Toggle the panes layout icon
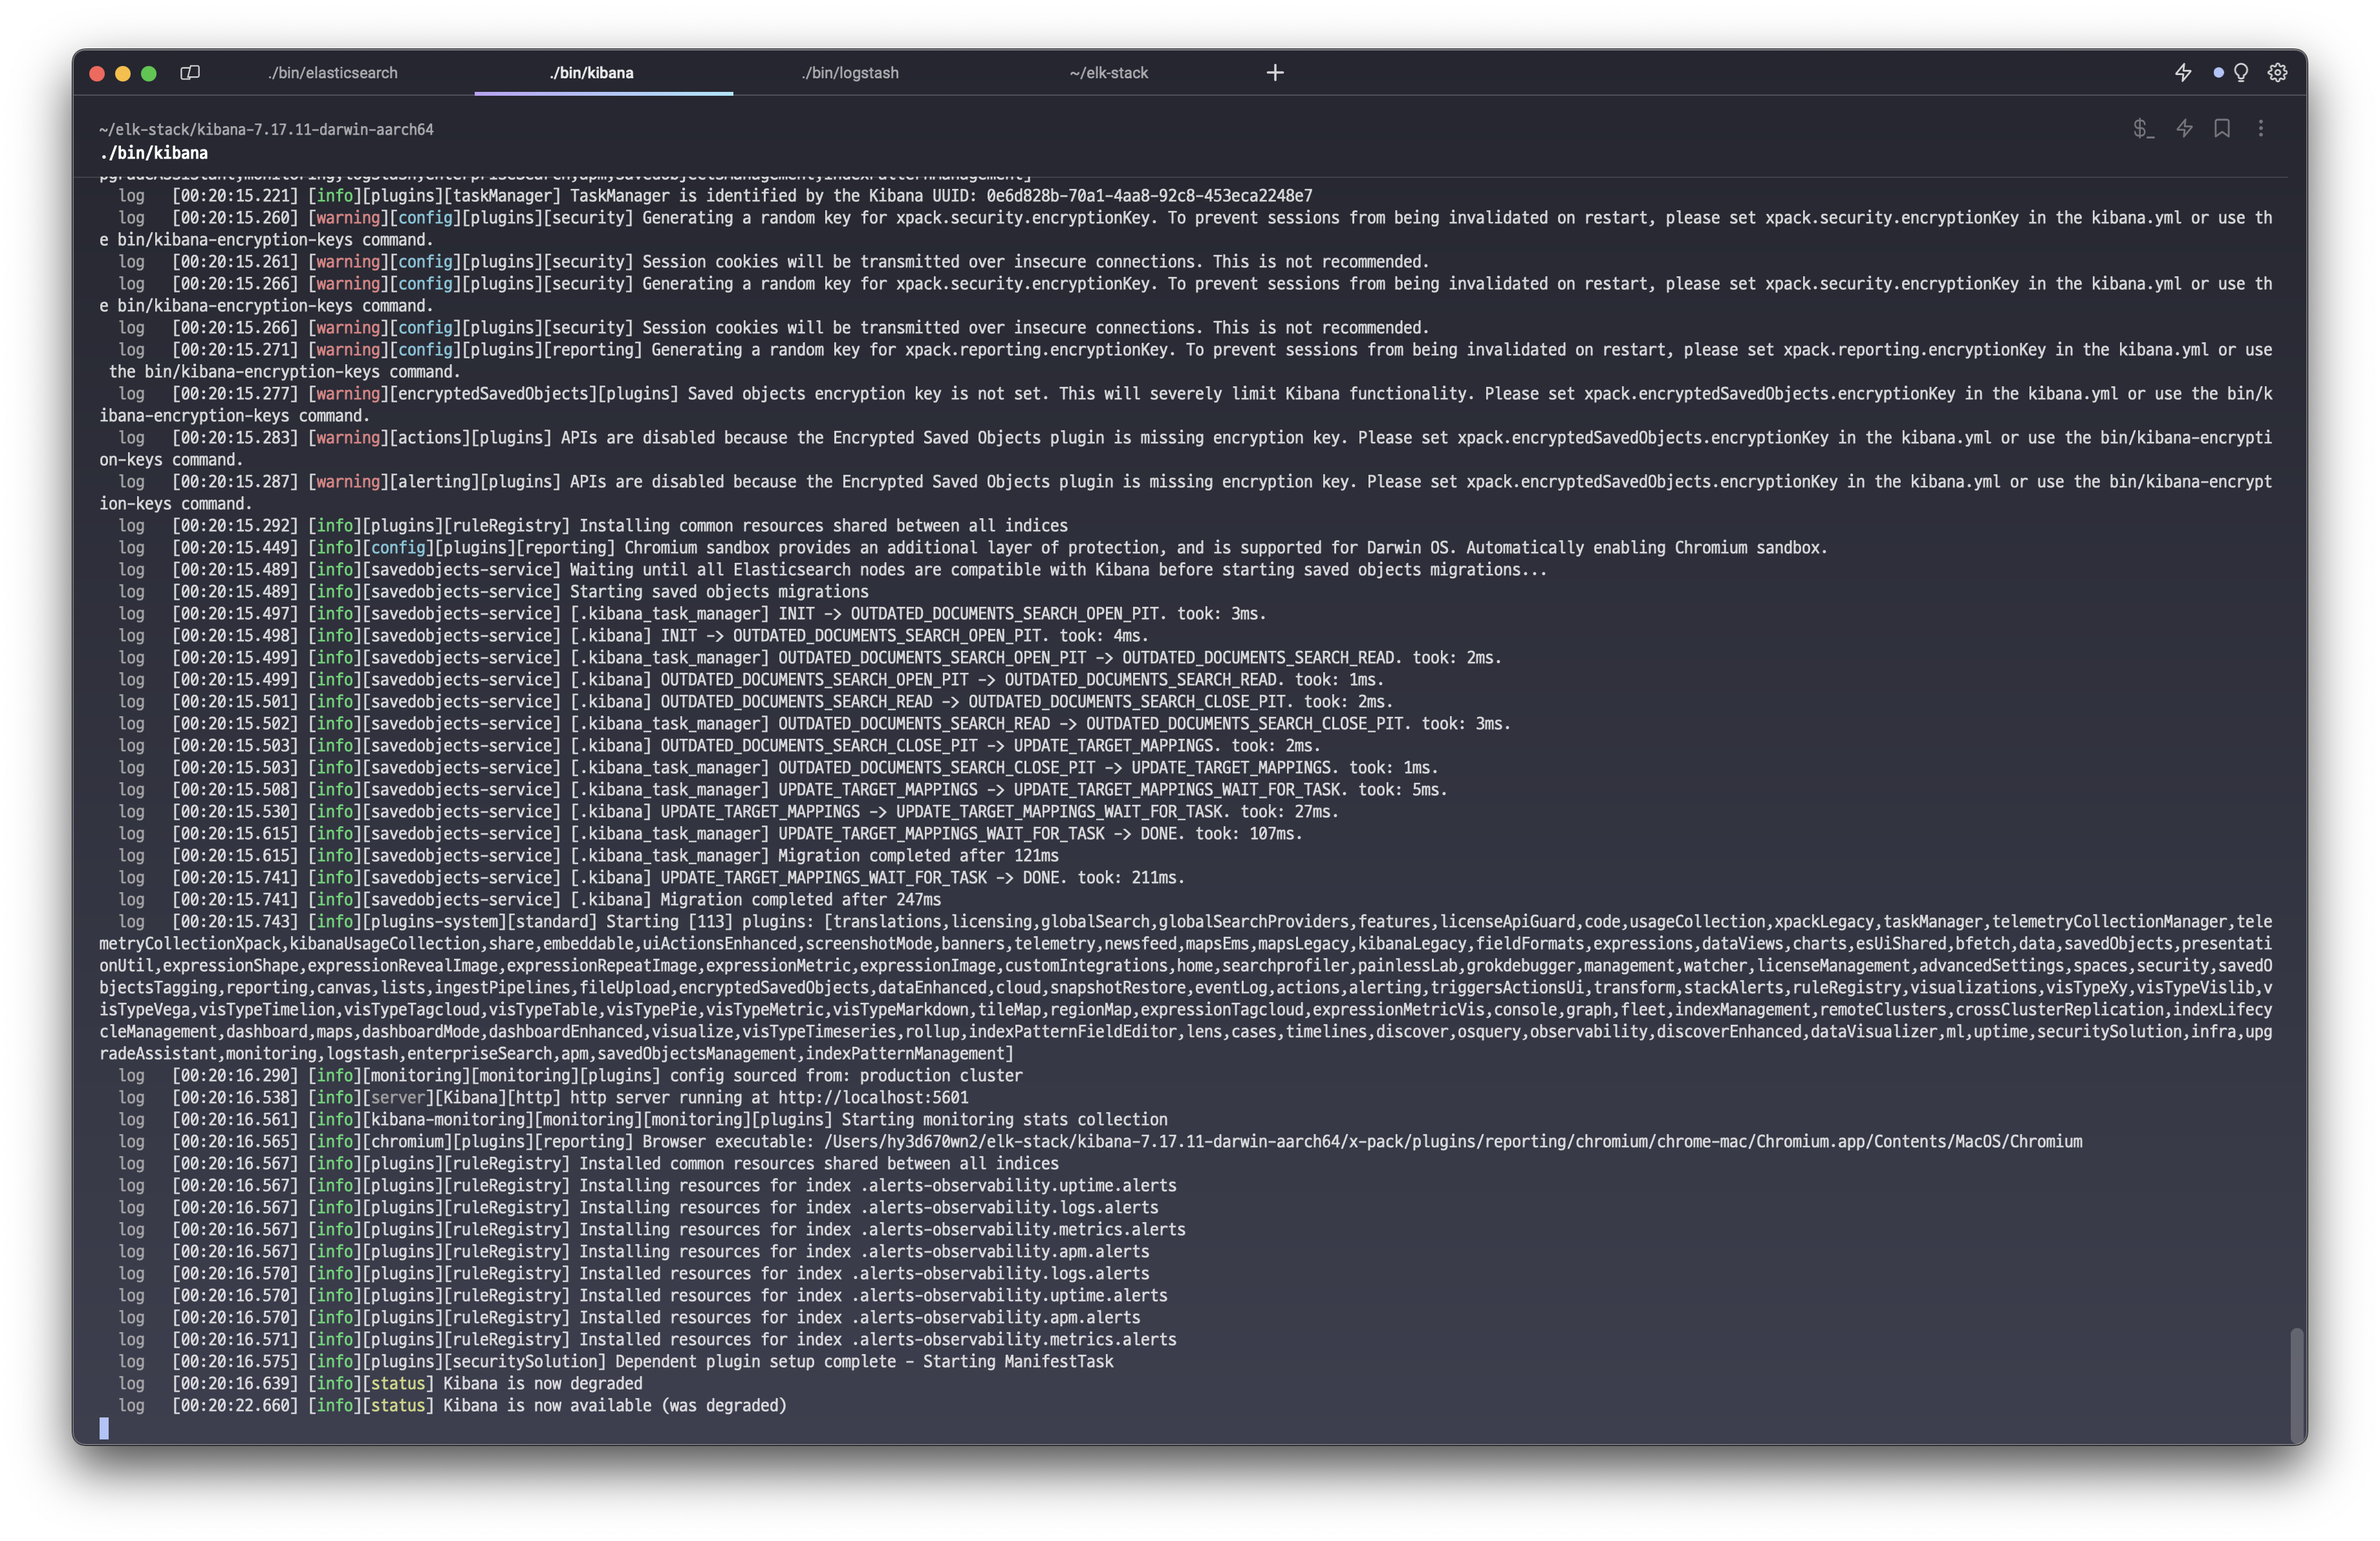This screenshot has width=2380, height=1541. [190, 72]
